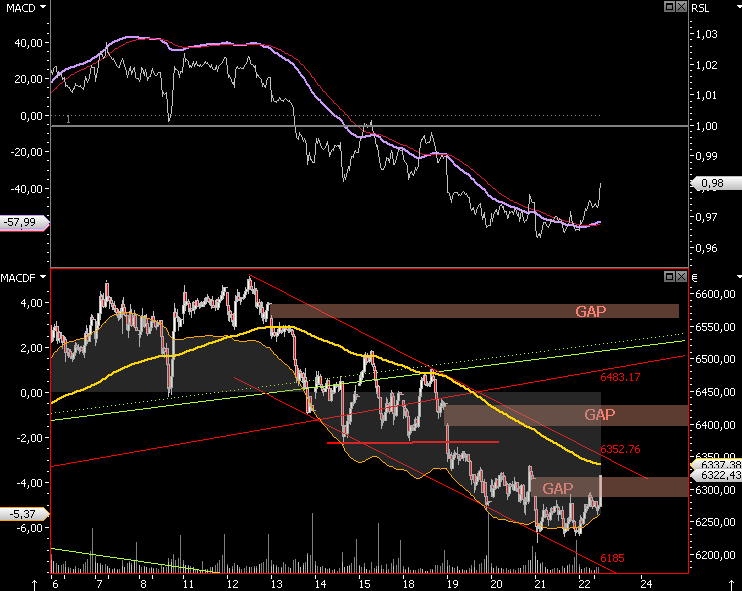Click the 6200,00 price scale value

(715, 555)
